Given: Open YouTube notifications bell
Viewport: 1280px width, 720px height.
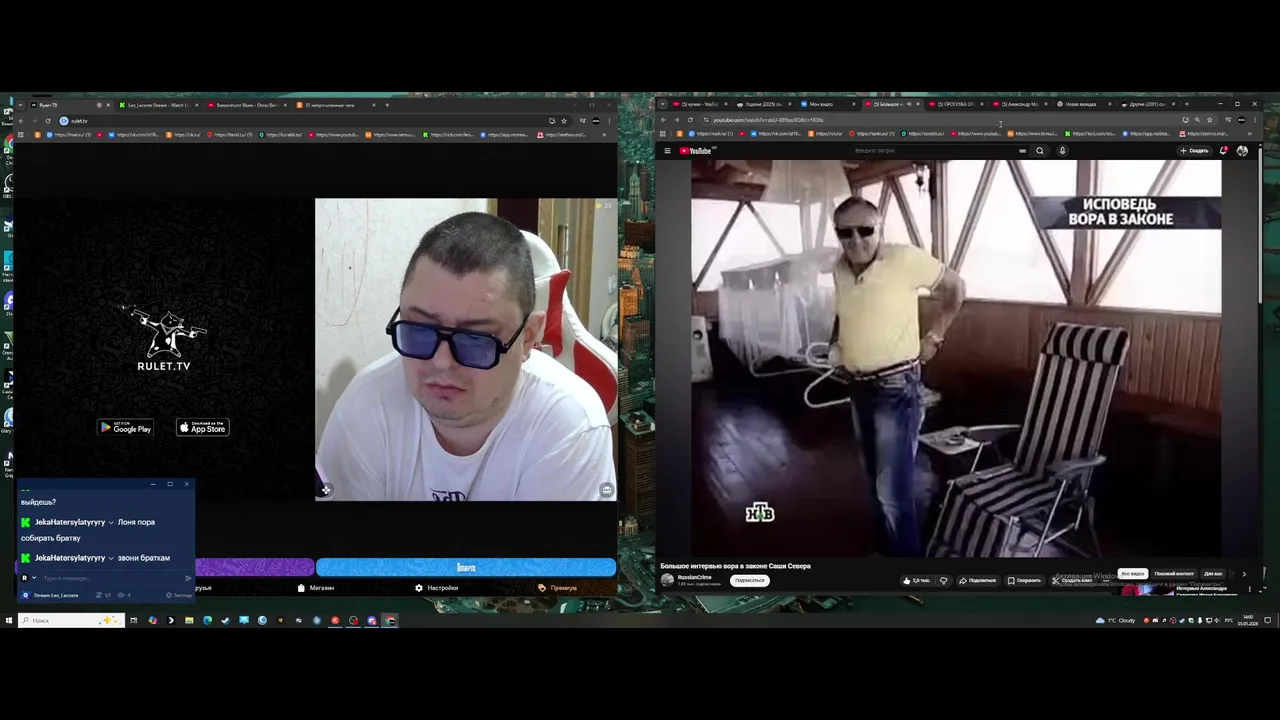Looking at the screenshot, I should pyautogui.click(x=1223, y=151).
